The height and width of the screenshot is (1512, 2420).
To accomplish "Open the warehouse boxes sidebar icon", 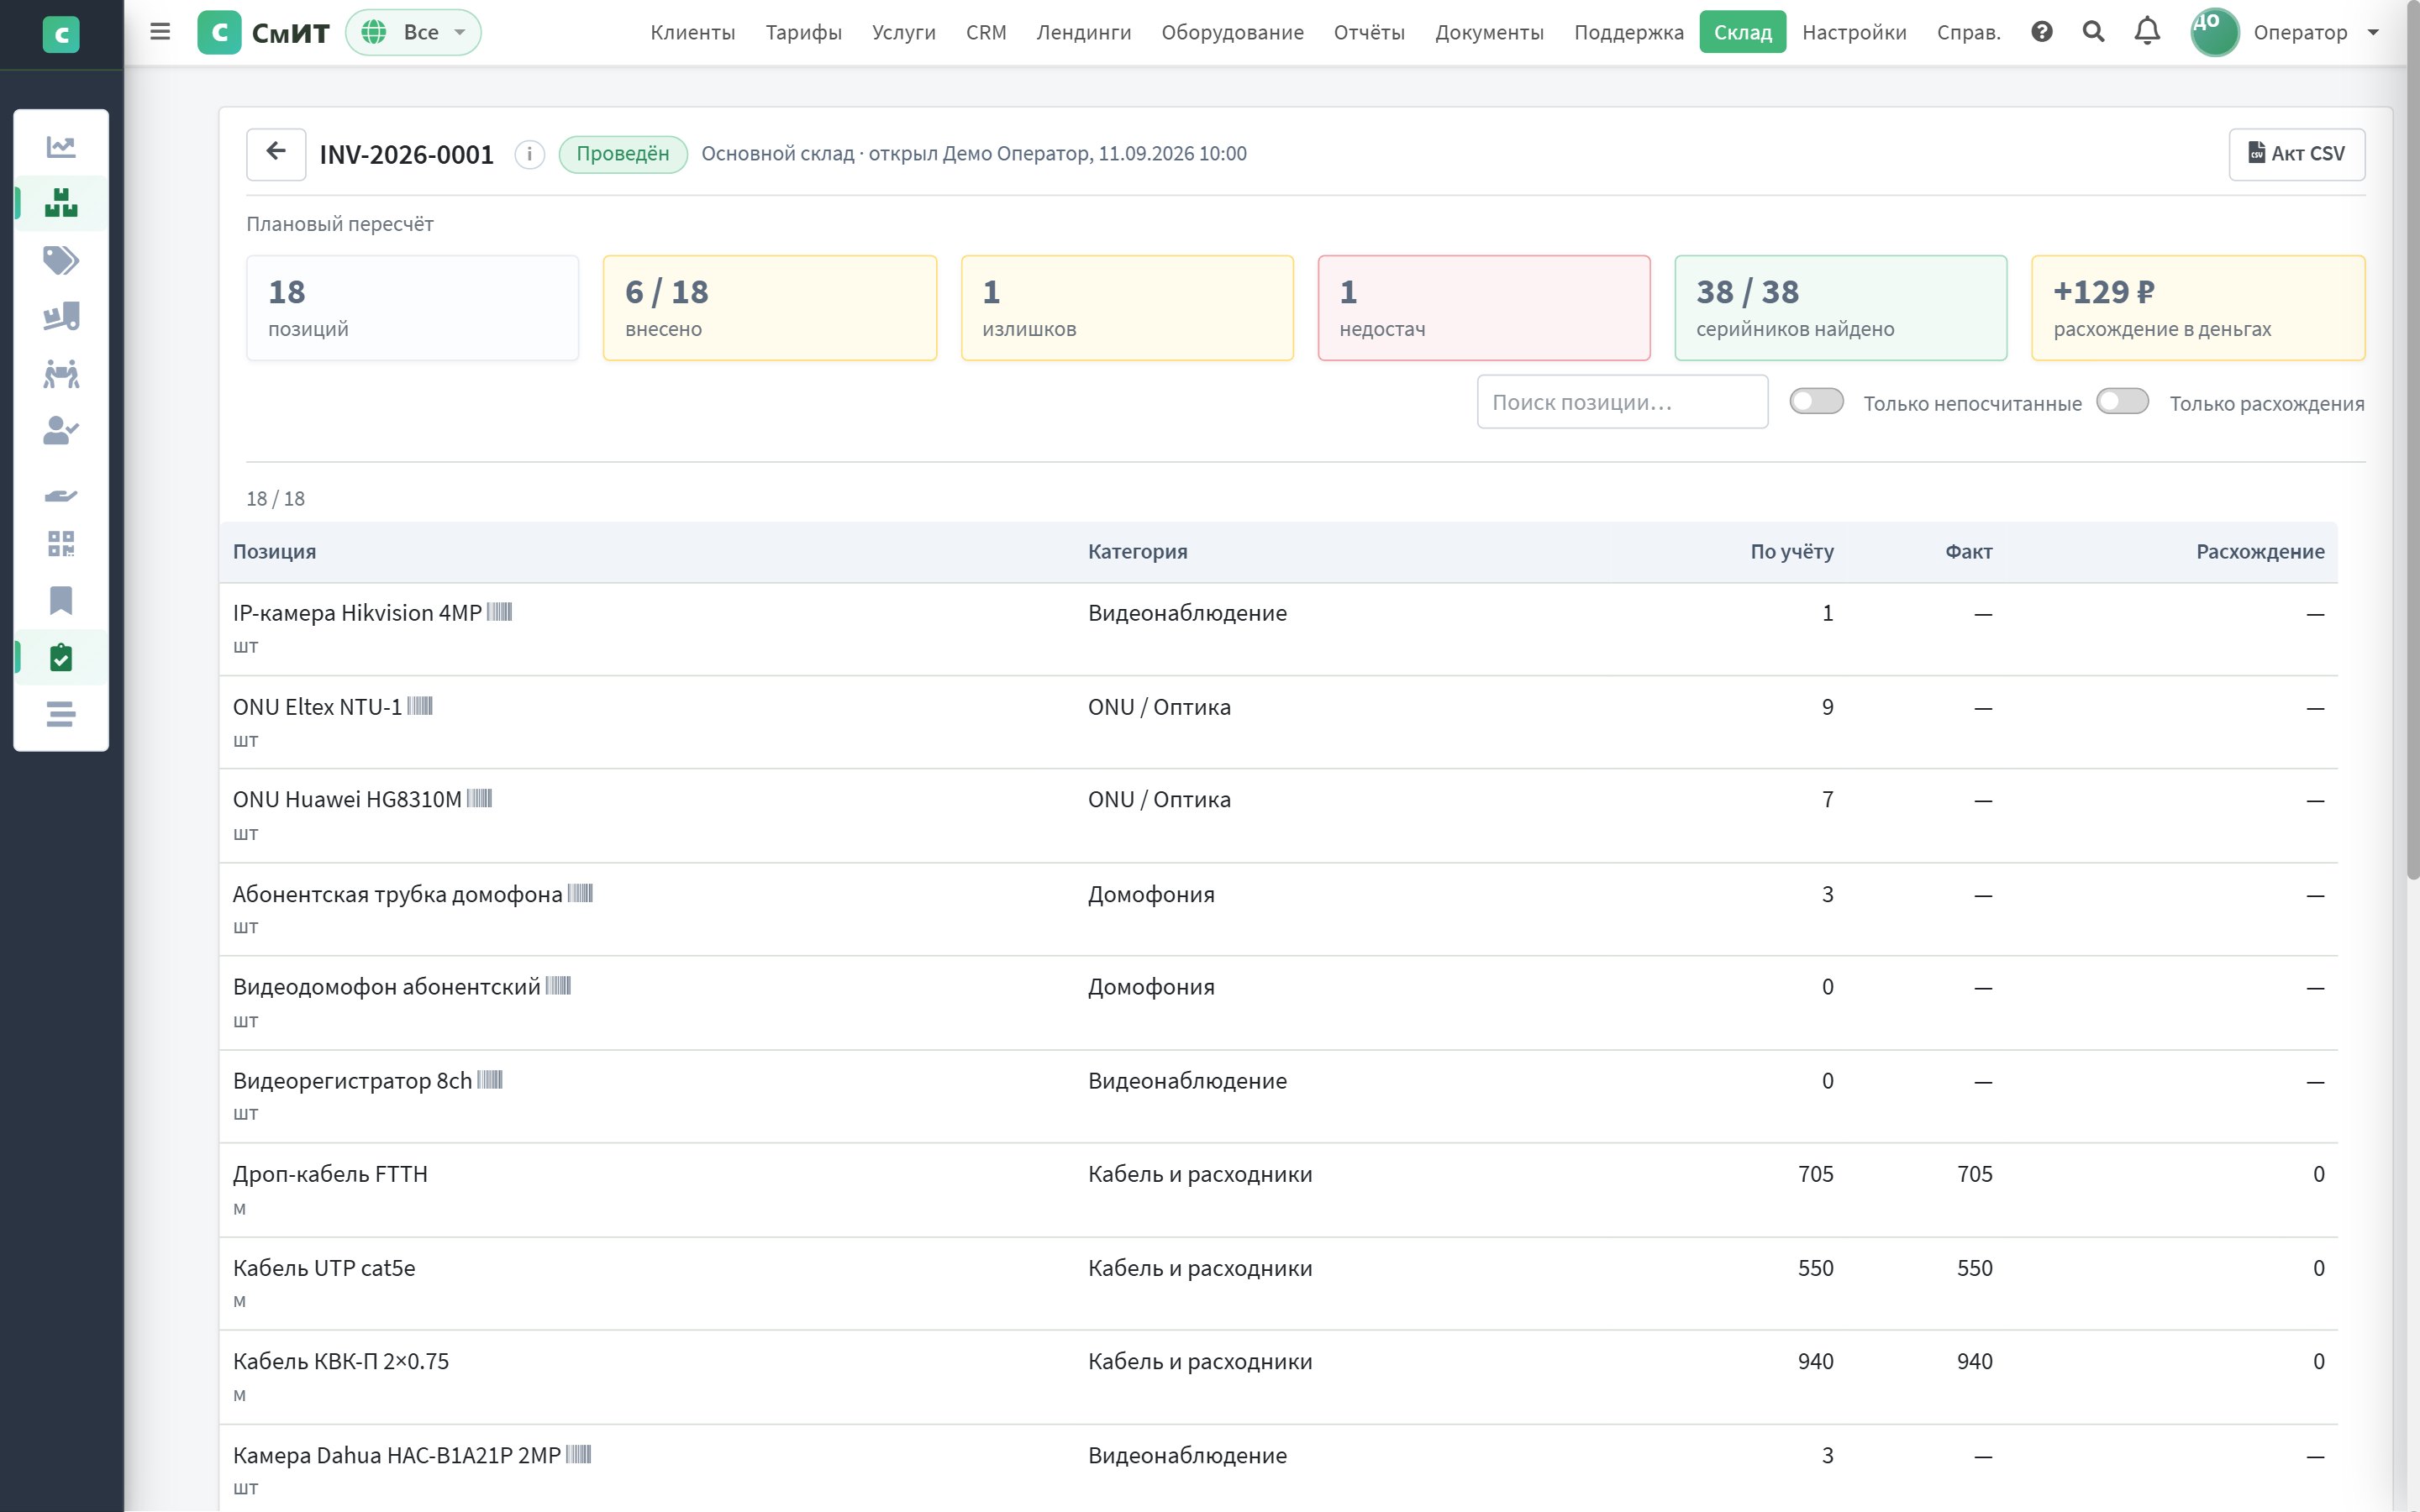I will [61, 203].
